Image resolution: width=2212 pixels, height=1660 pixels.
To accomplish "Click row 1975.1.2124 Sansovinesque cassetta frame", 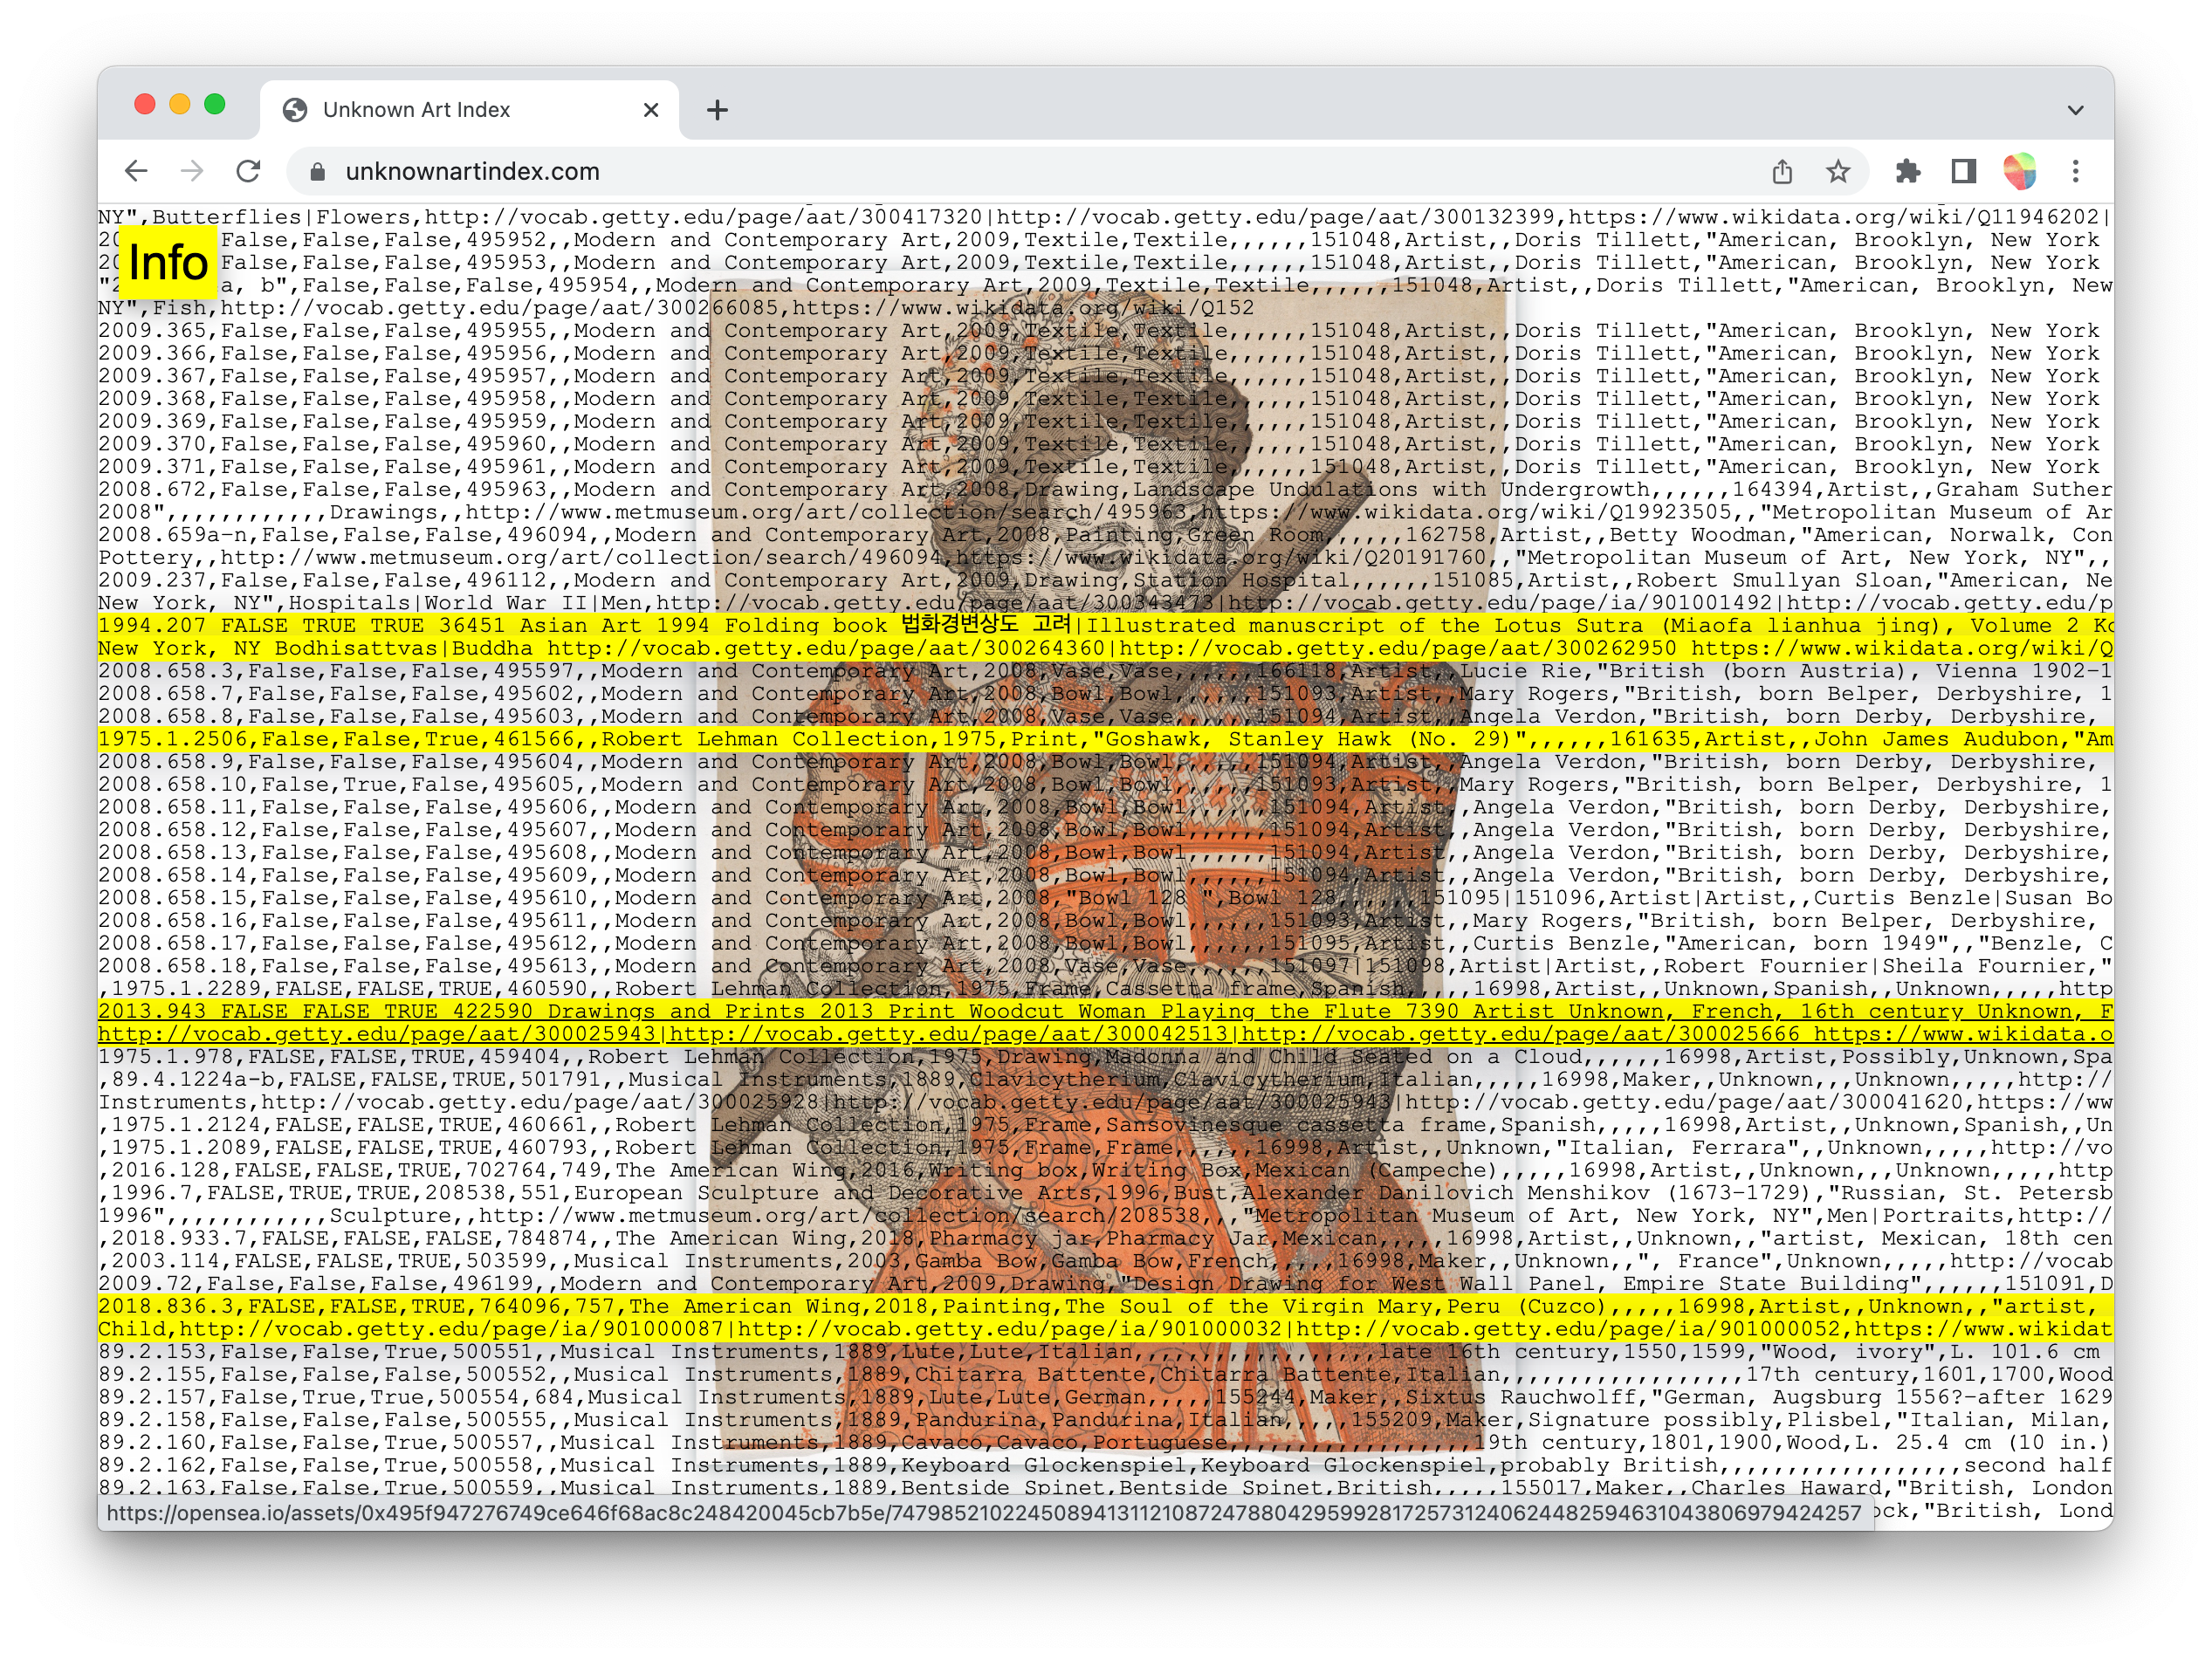I will [1105, 1124].
